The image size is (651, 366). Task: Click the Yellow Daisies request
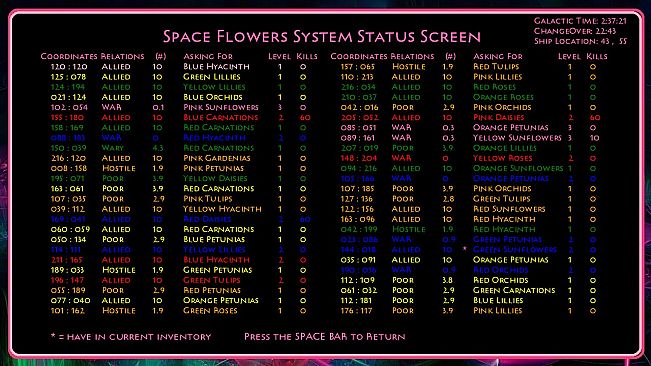[x=215, y=178]
